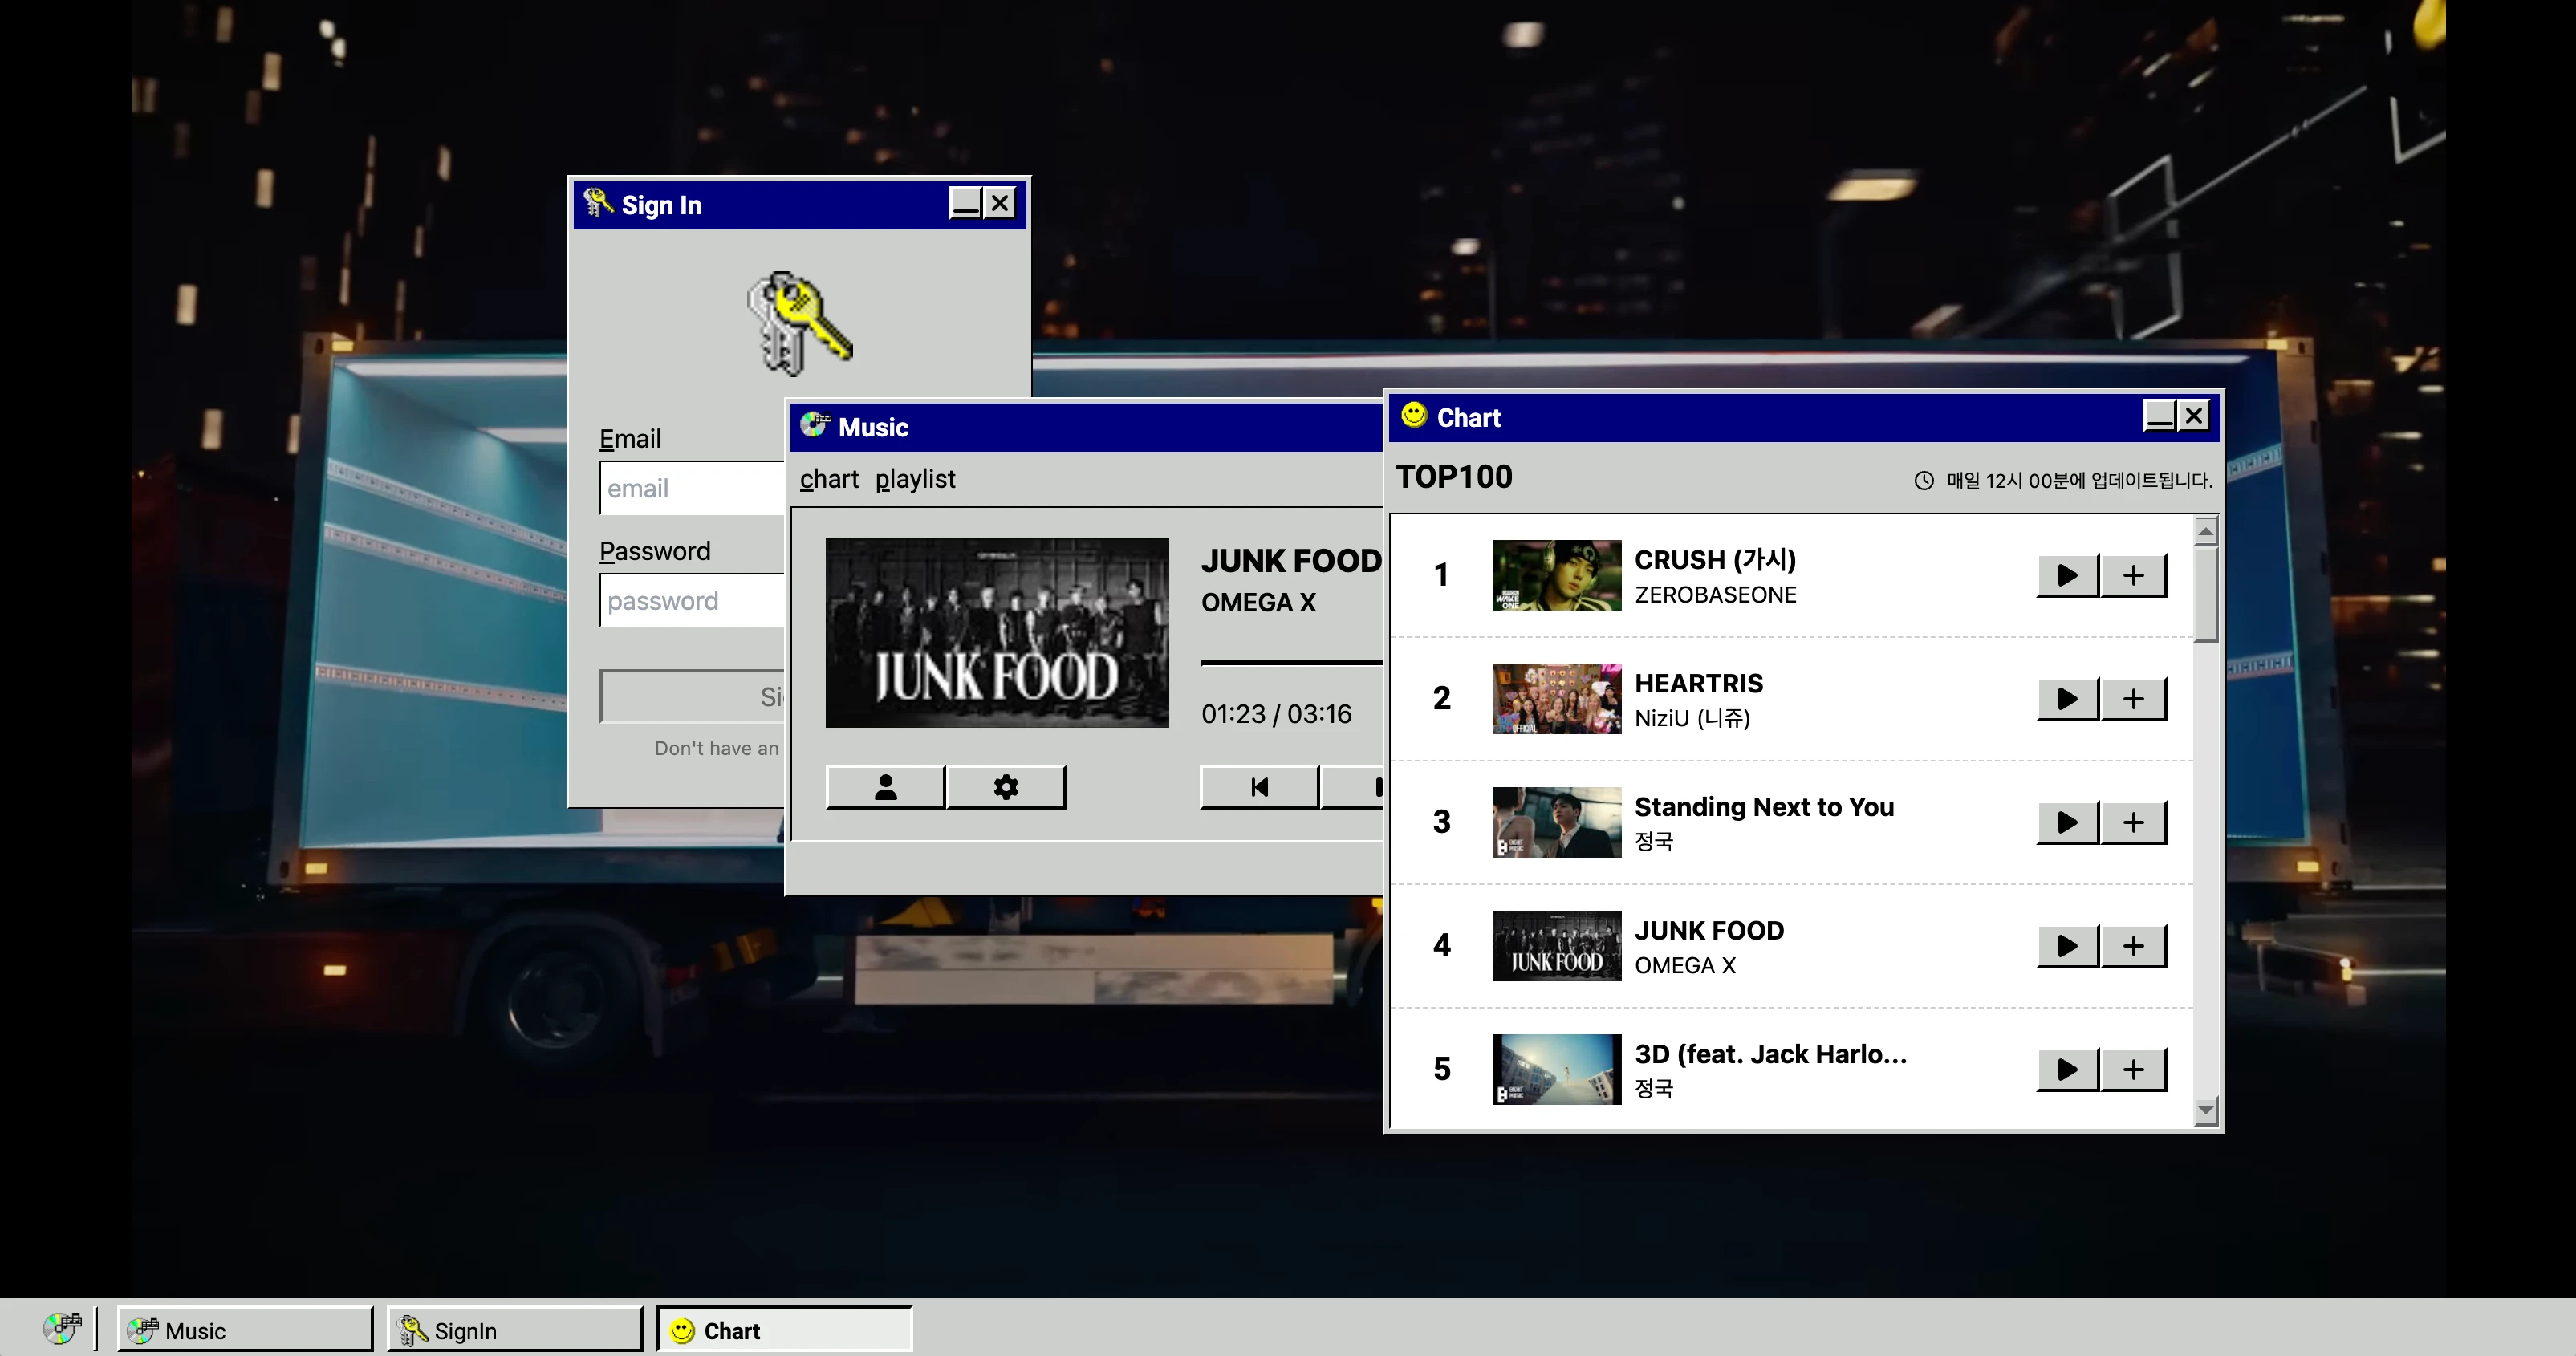The image size is (2576, 1356).
Task: Click the Music title bar CD icon
Action: 815,425
